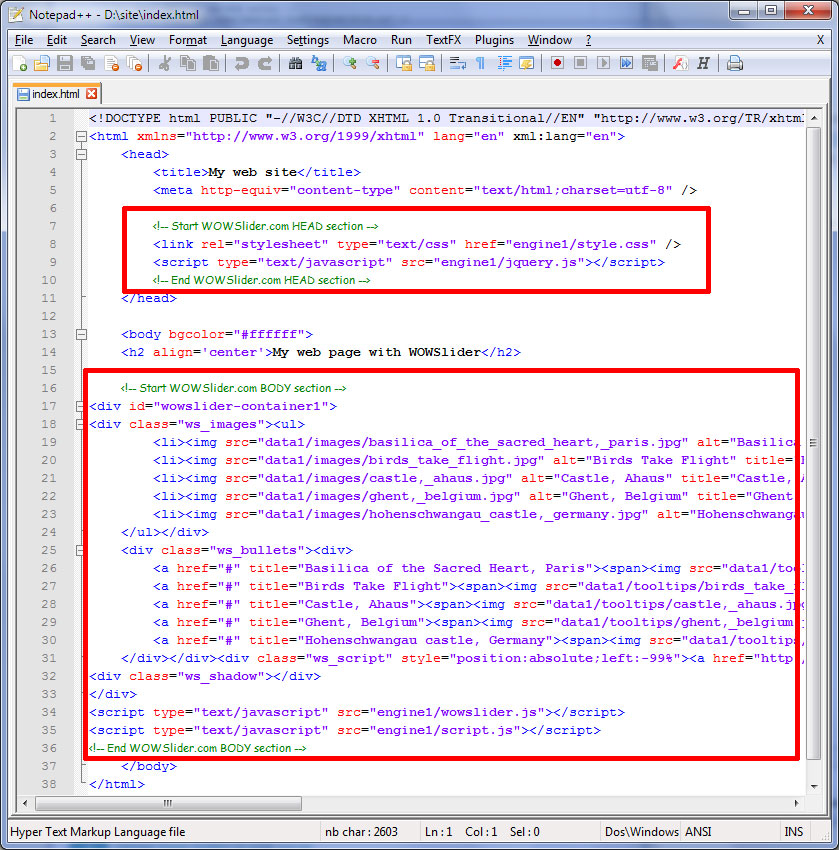Select the index.html document tab

click(x=56, y=94)
